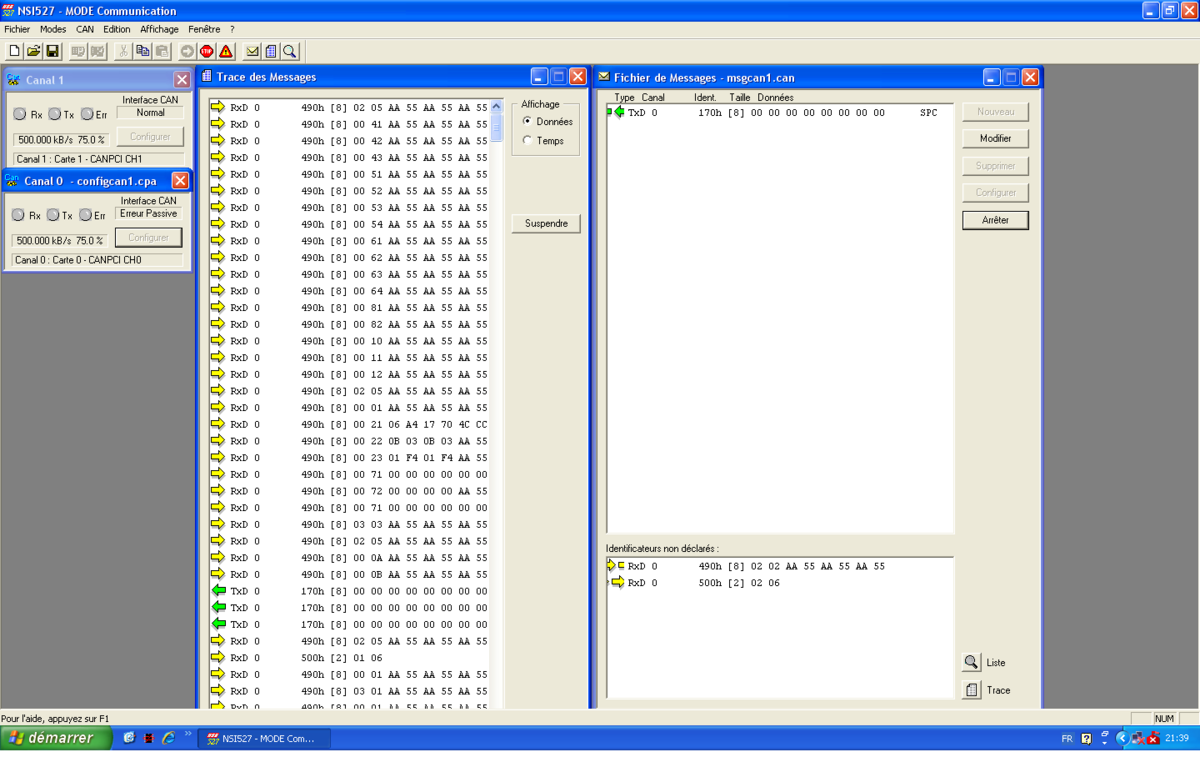Select the Données radio button
Screen dimensions: 1200x762
tap(528, 121)
